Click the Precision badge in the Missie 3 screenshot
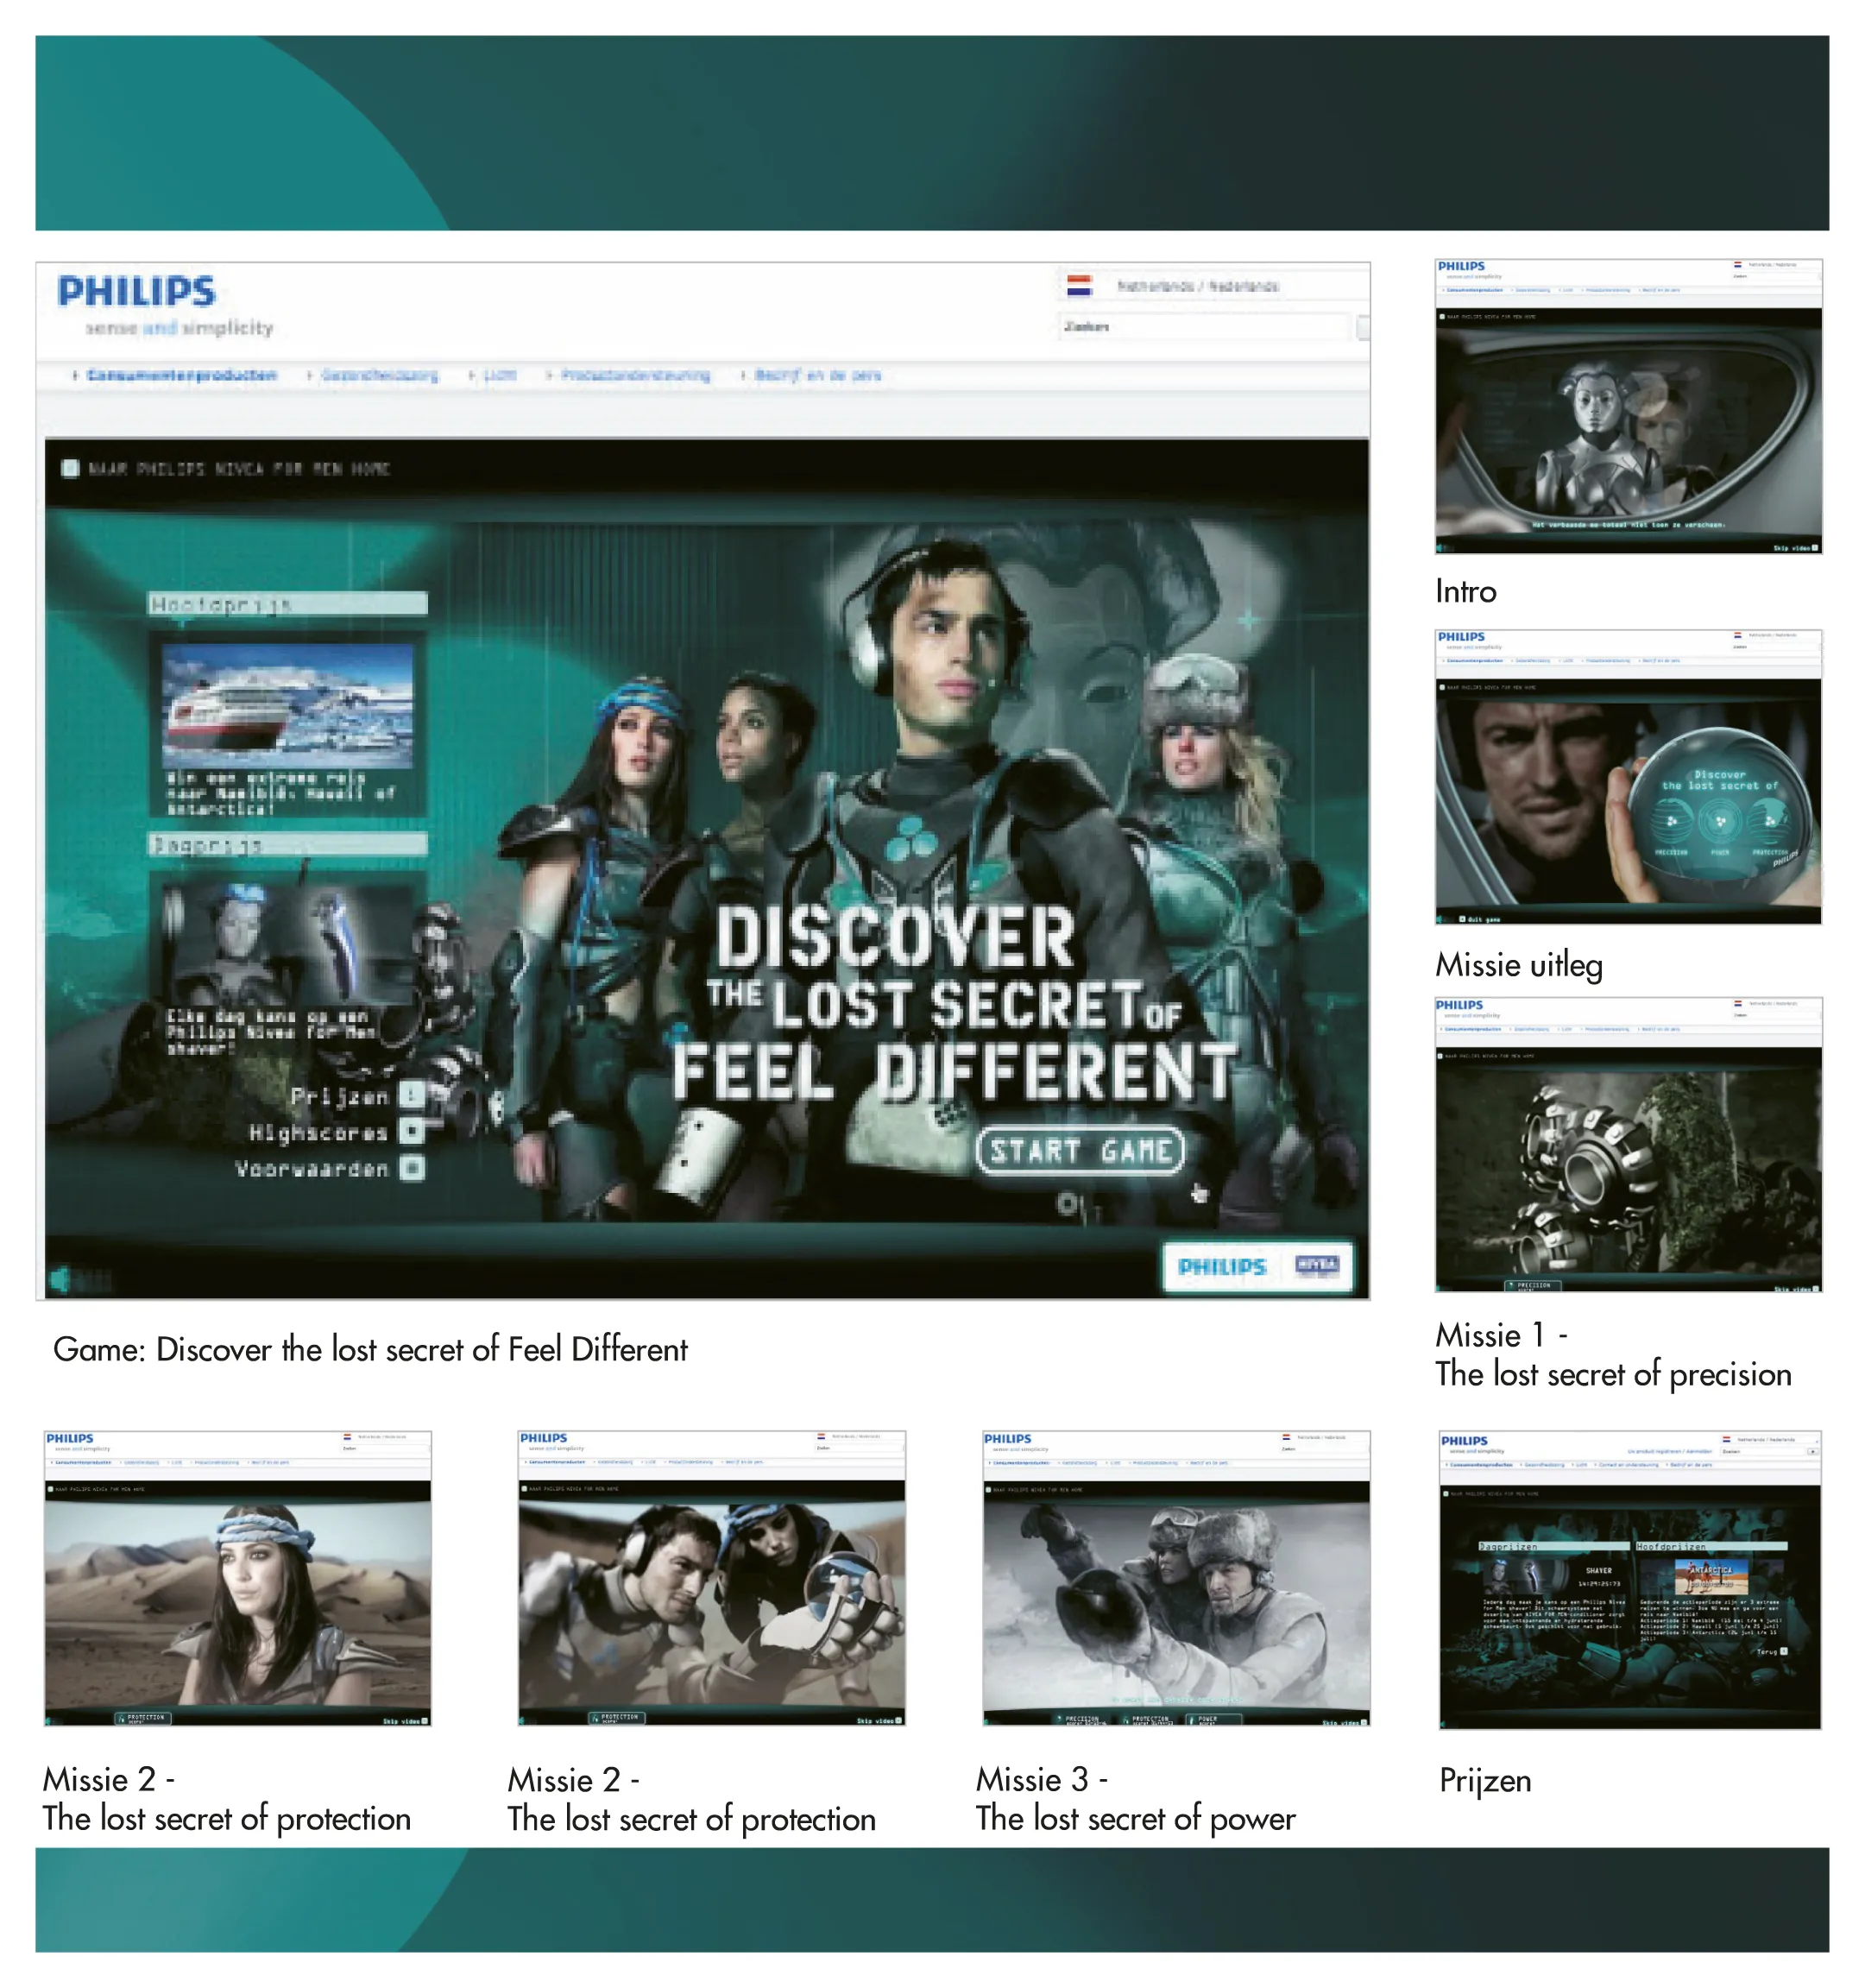1865x1988 pixels. tap(1083, 1720)
